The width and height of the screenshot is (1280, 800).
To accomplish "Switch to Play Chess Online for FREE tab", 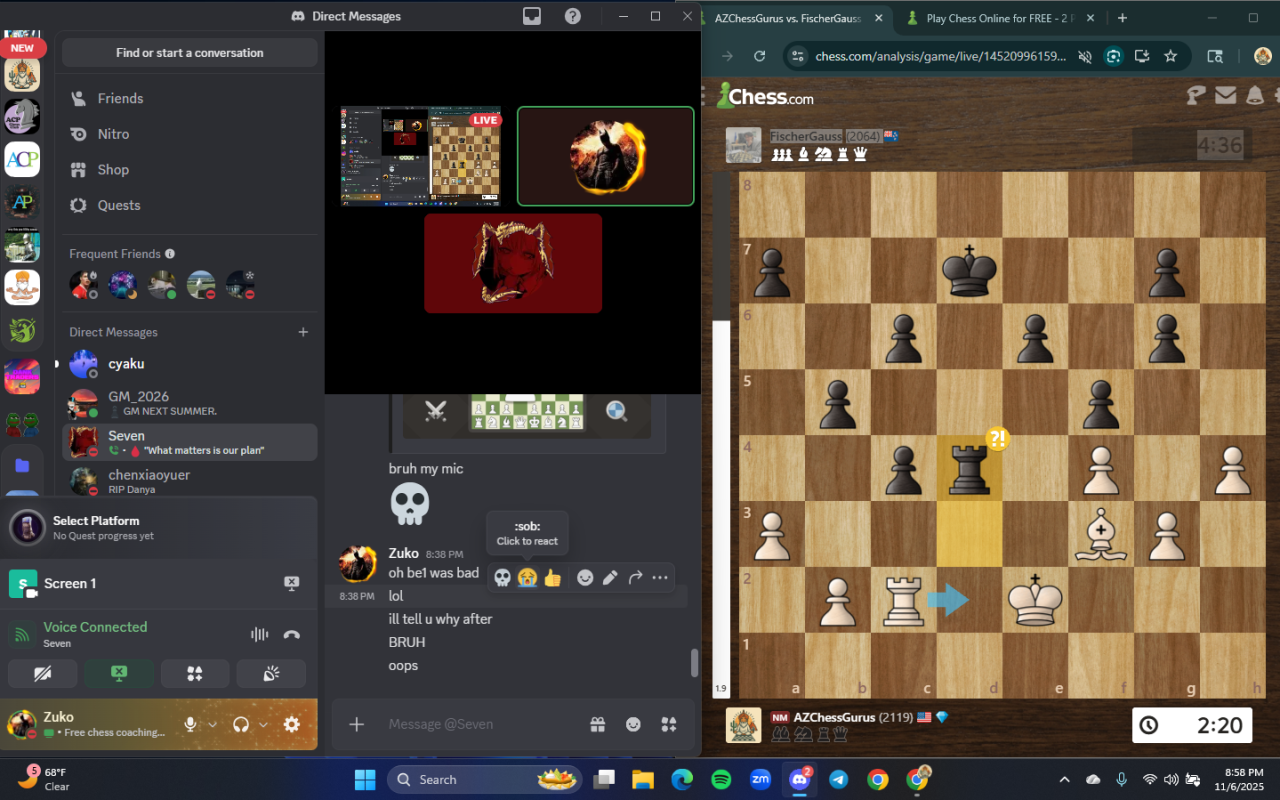I will click(1001, 18).
